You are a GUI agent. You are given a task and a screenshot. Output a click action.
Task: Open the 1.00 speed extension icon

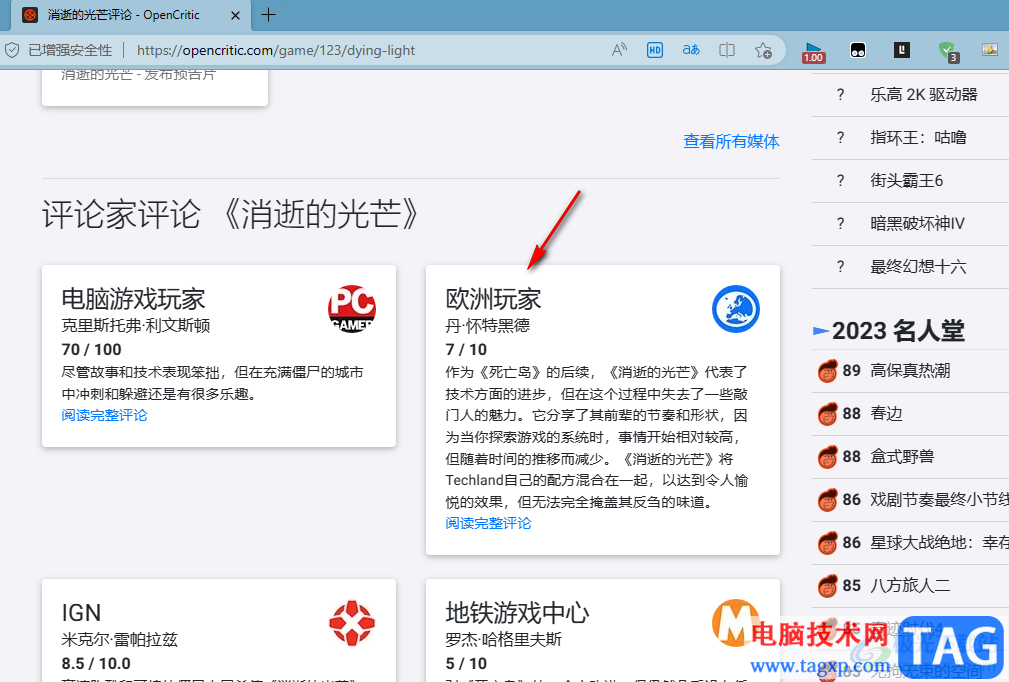(813, 51)
